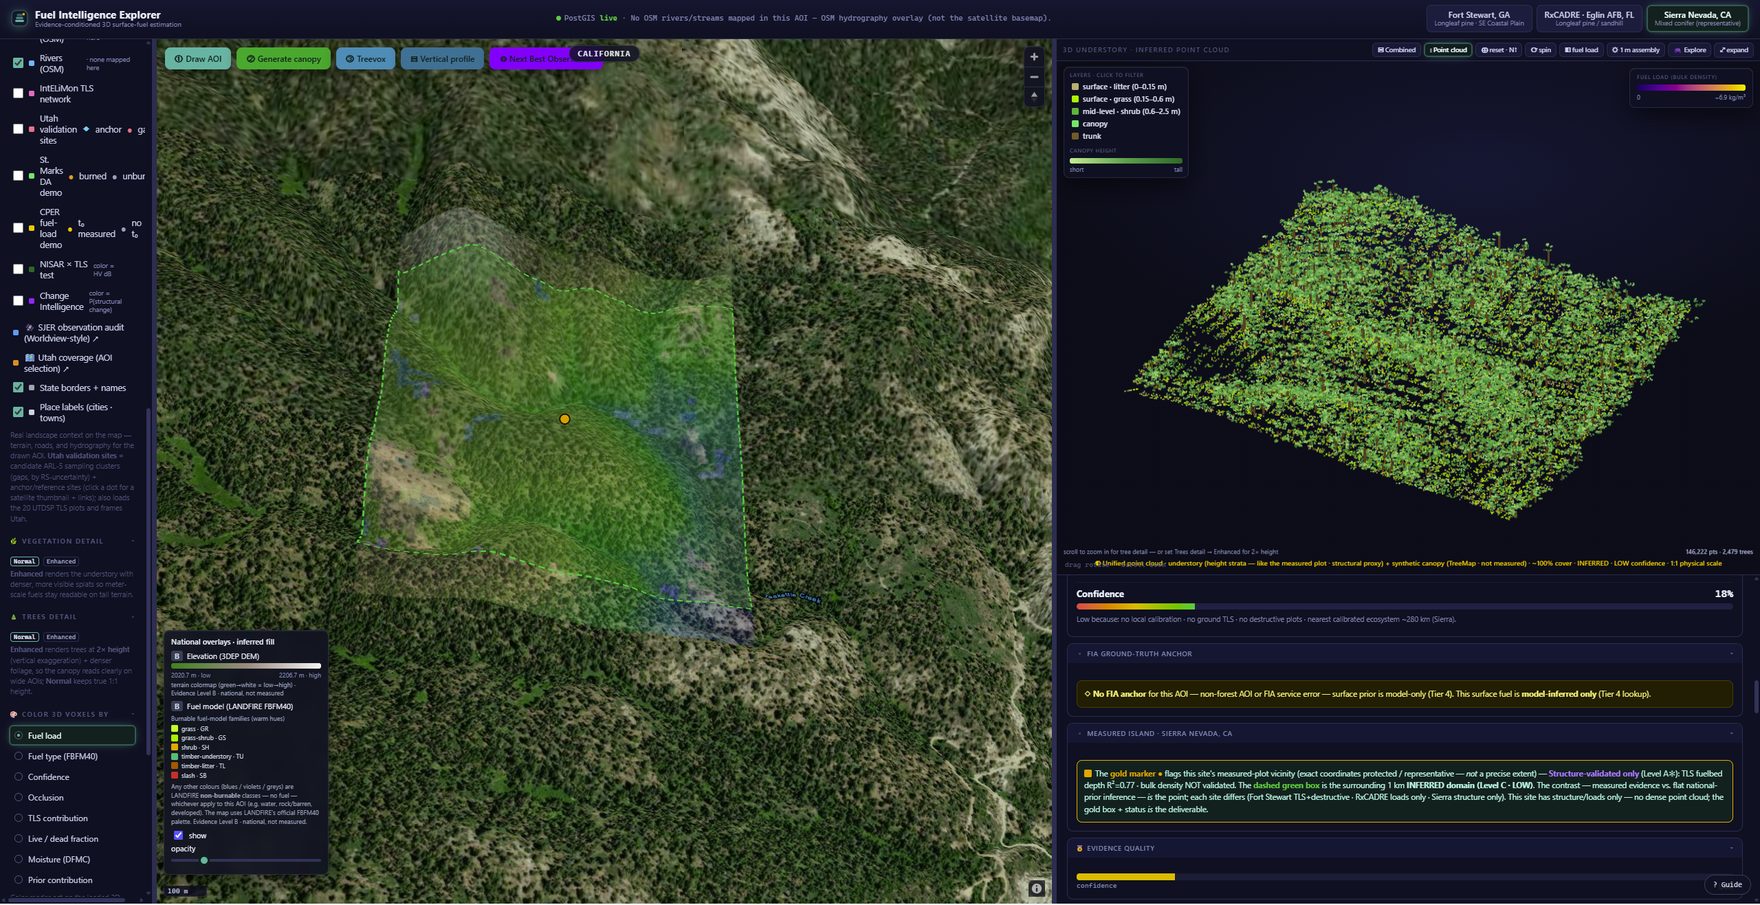The height and width of the screenshot is (905, 1760).
Task: Expand the 3D understory panel
Action: (x=1734, y=50)
